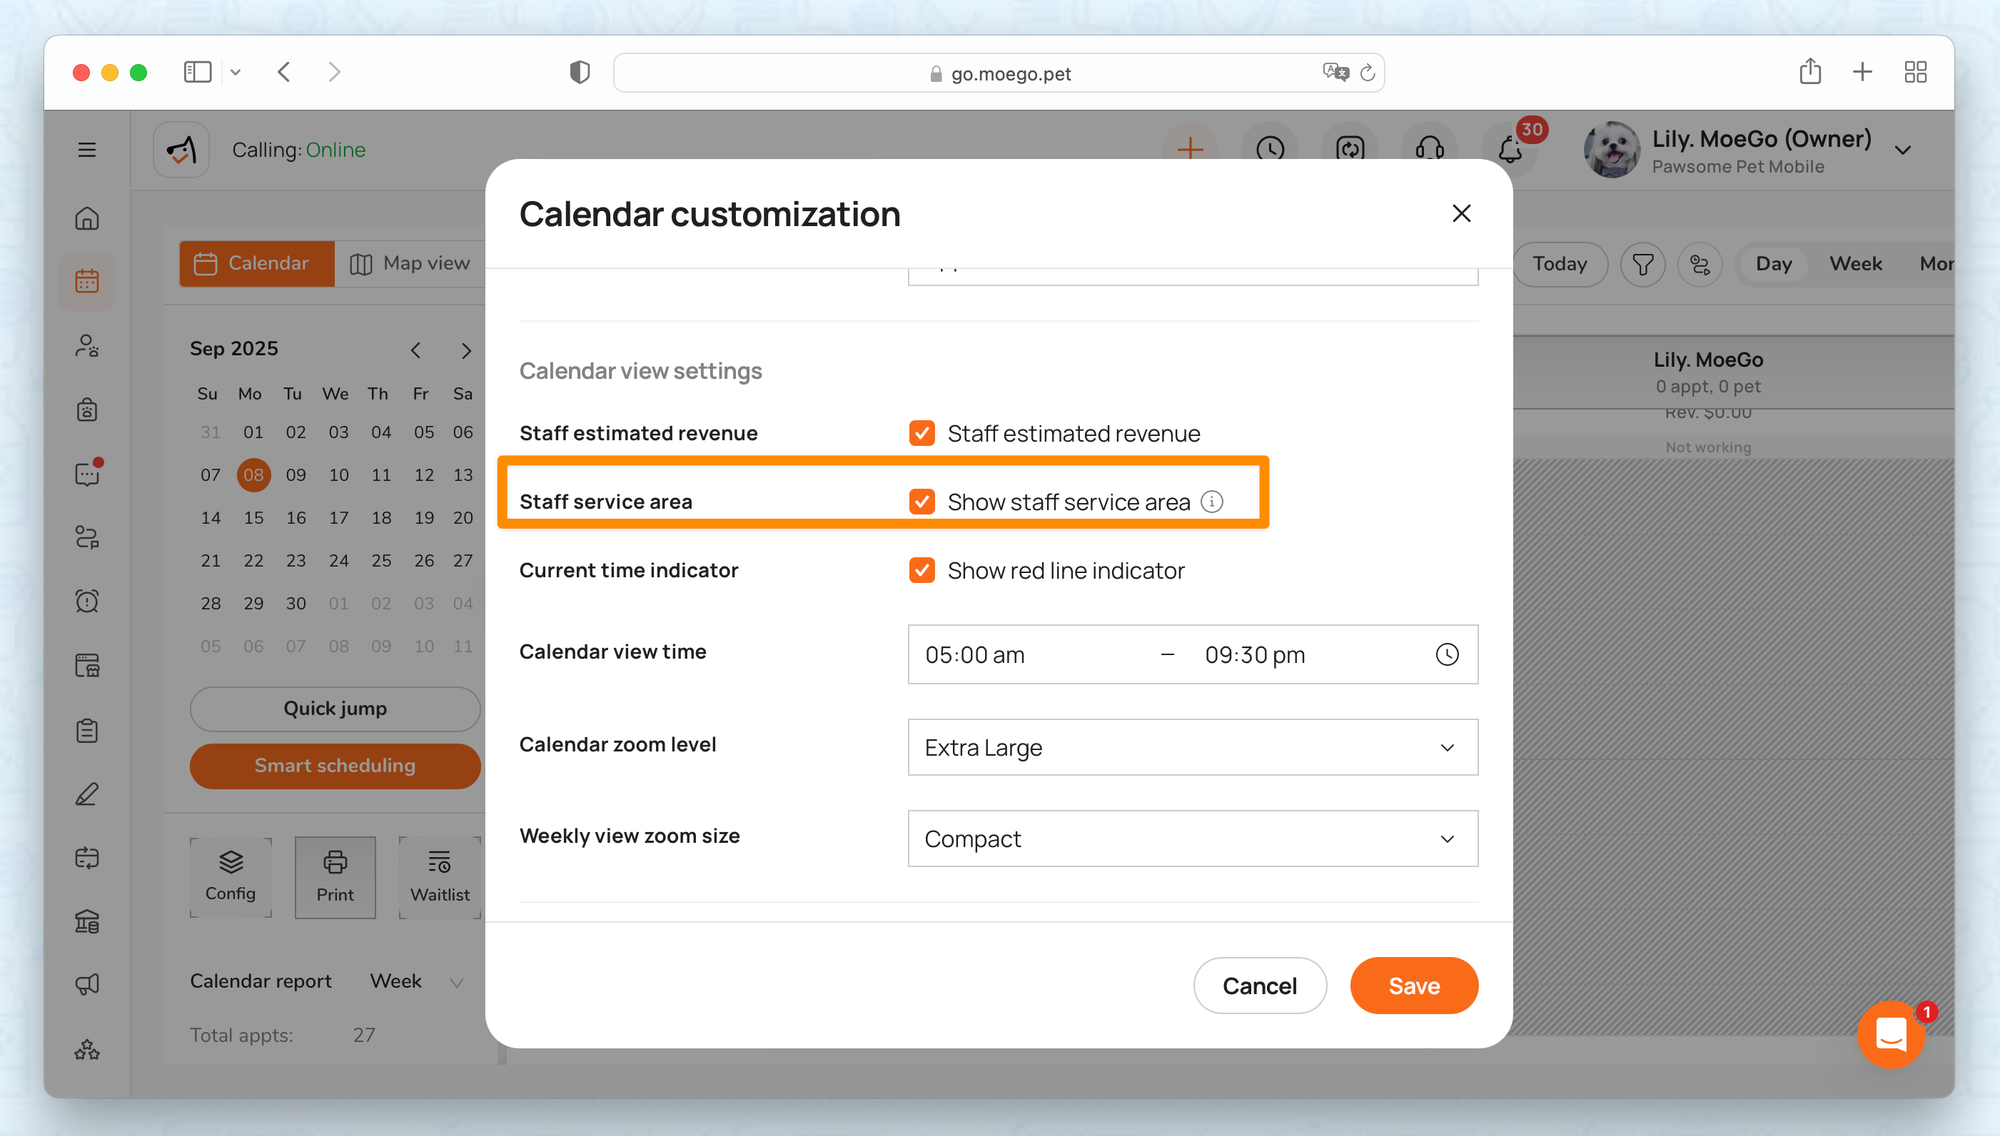Click the info icon beside Show staff service area
Image resolution: width=2000 pixels, height=1136 pixels.
tap(1212, 502)
